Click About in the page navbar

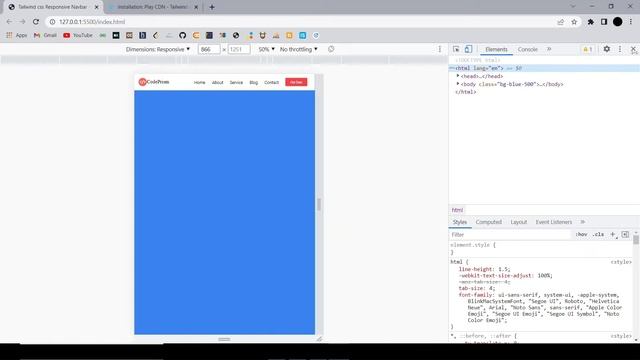[x=218, y=82]
